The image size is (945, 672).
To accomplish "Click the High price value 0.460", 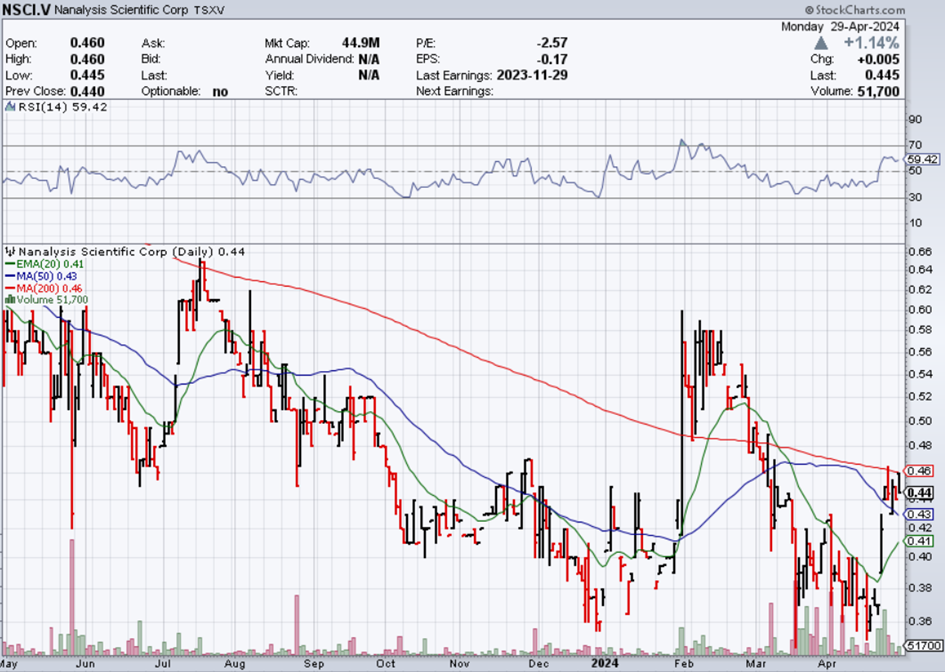I will pos(87,59).
